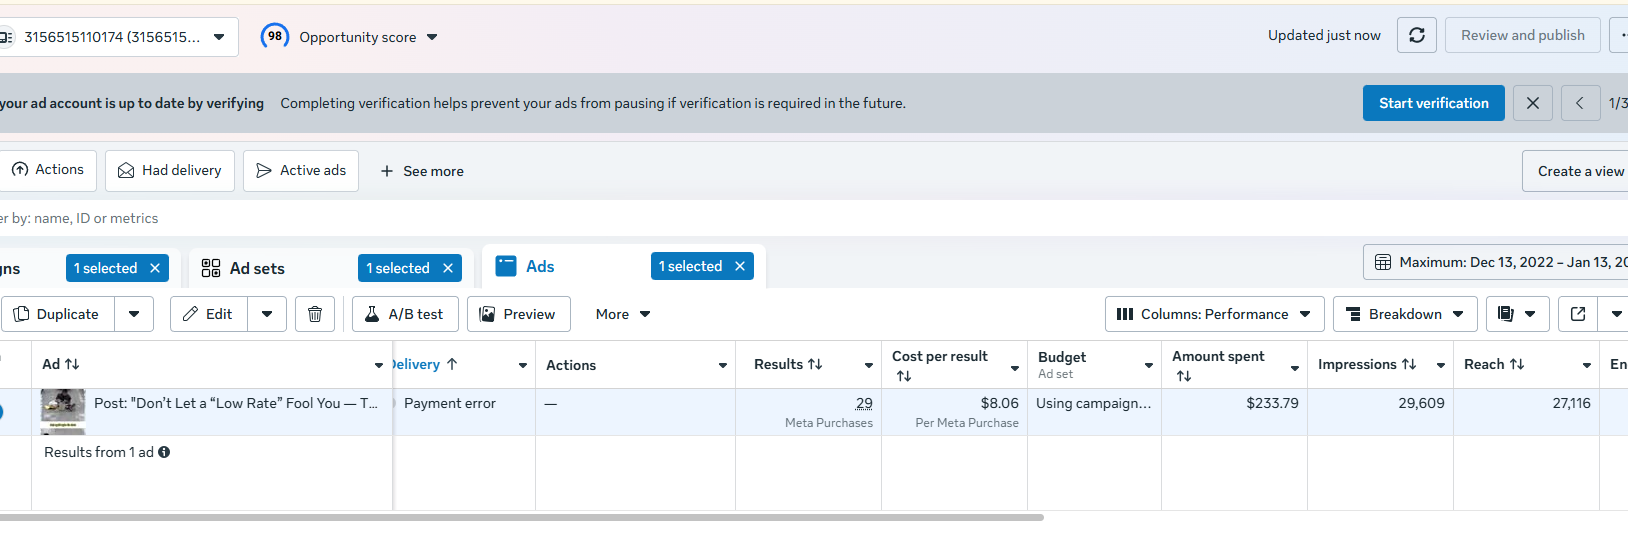
Task: Expand the Opportunity score dropdown
Action: pos(432,37)
